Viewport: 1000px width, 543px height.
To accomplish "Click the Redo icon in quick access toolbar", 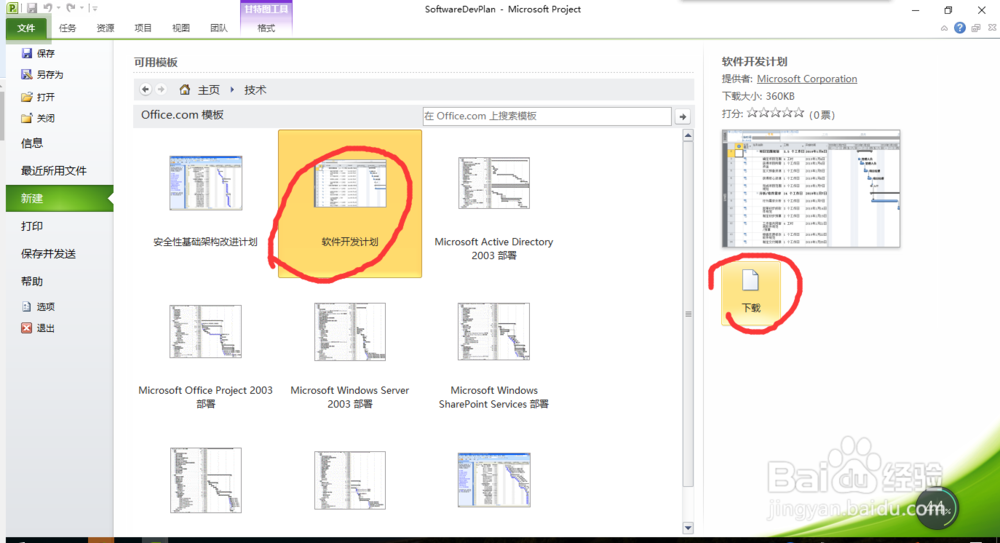I will [70, 8].
